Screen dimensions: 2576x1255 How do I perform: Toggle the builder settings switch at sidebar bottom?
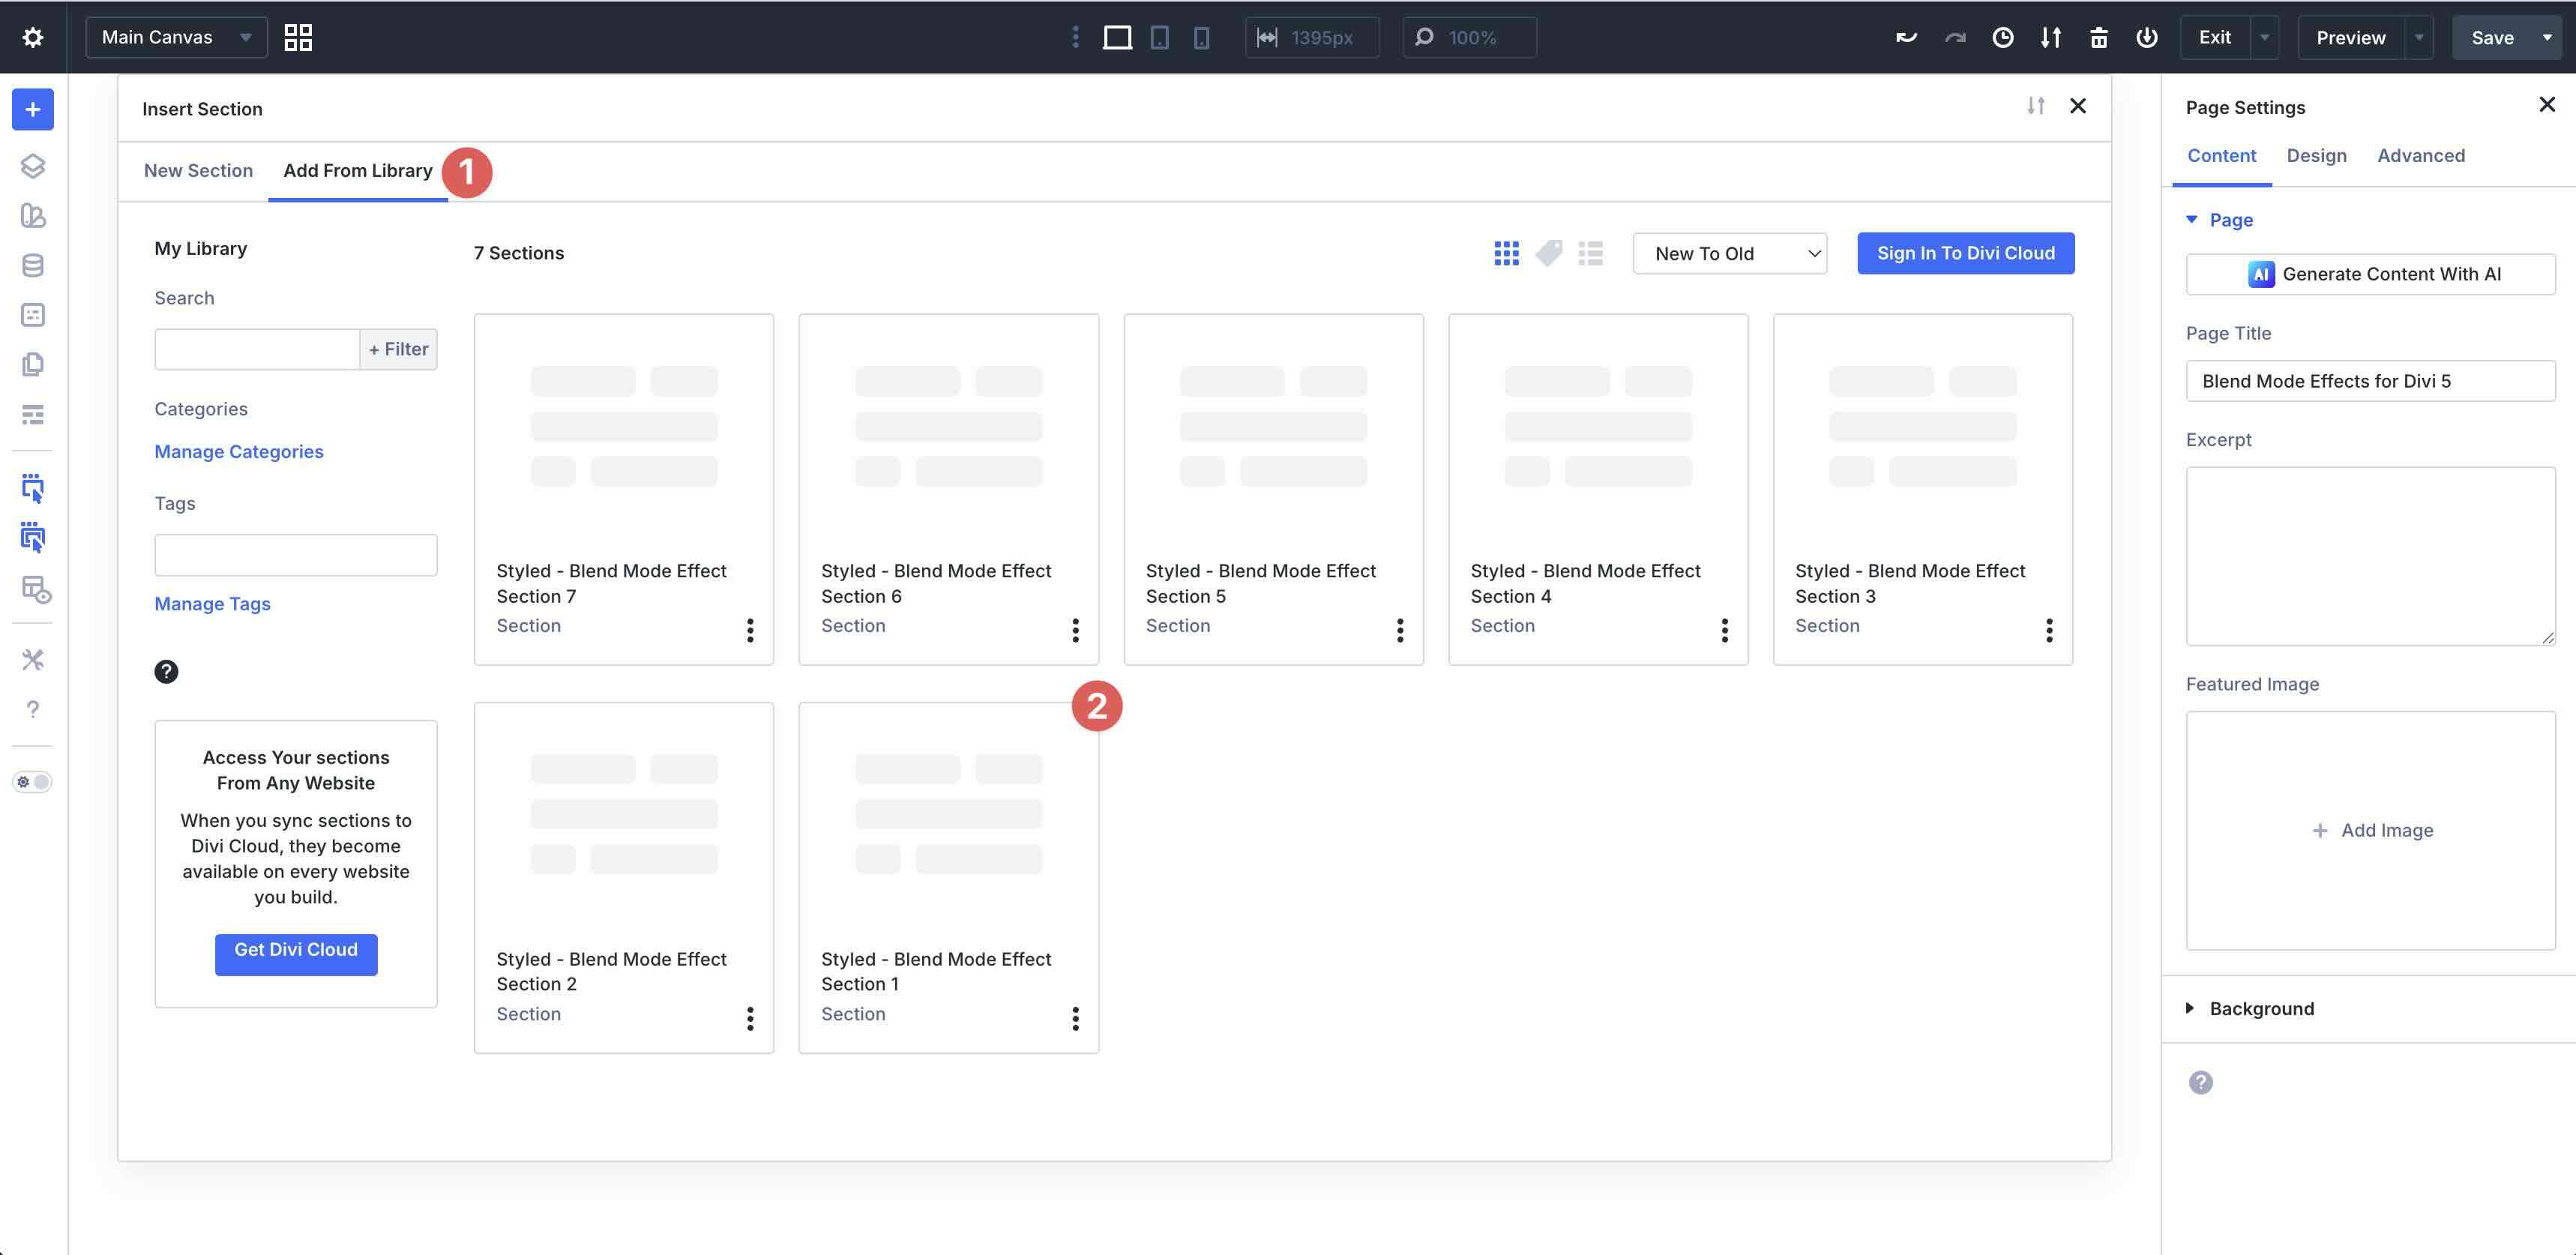[32, 782]
